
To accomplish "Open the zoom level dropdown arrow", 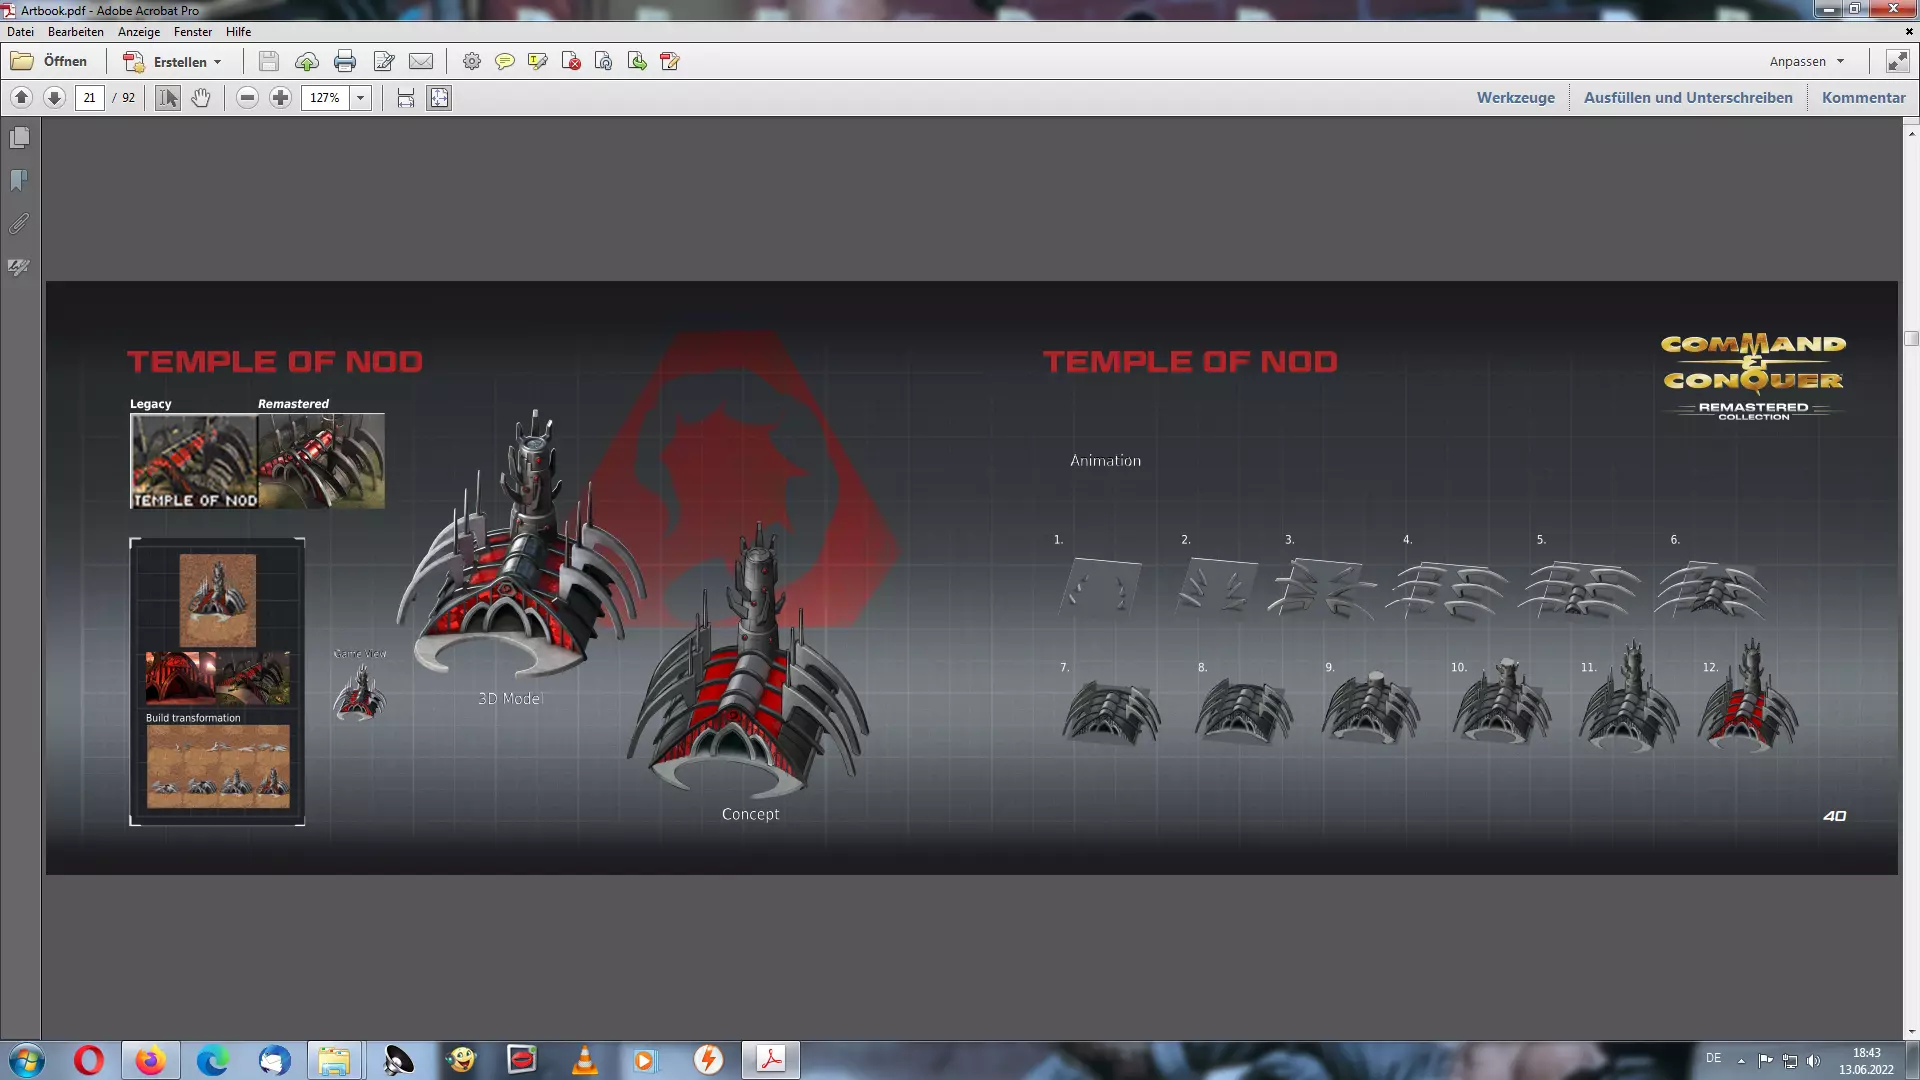I will [x=361, y=98].
